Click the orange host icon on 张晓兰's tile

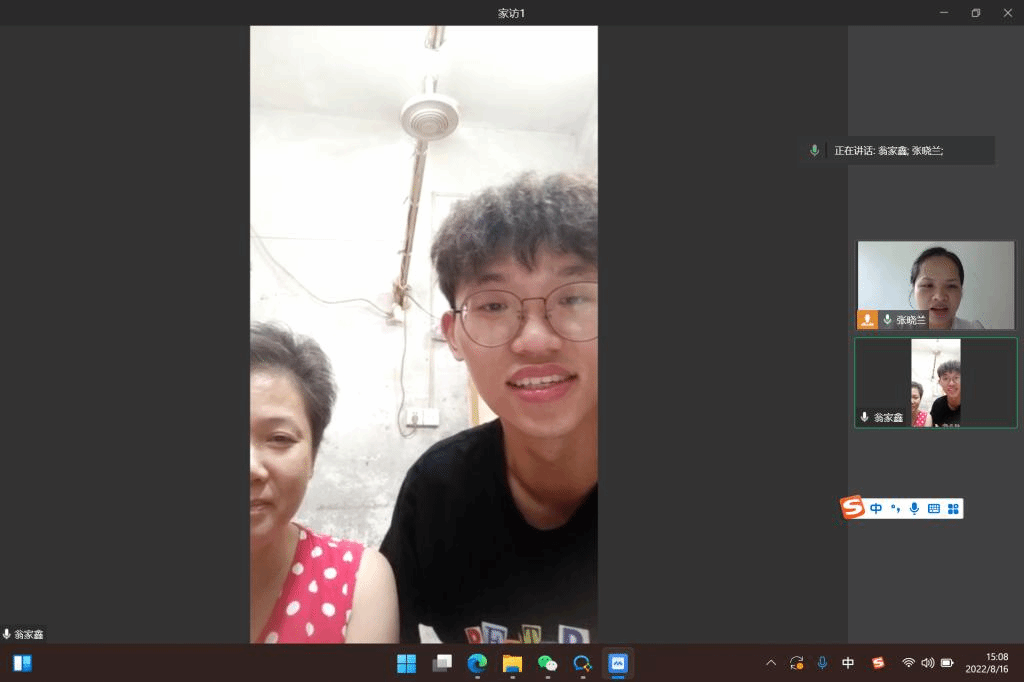(x=867, y=320)
